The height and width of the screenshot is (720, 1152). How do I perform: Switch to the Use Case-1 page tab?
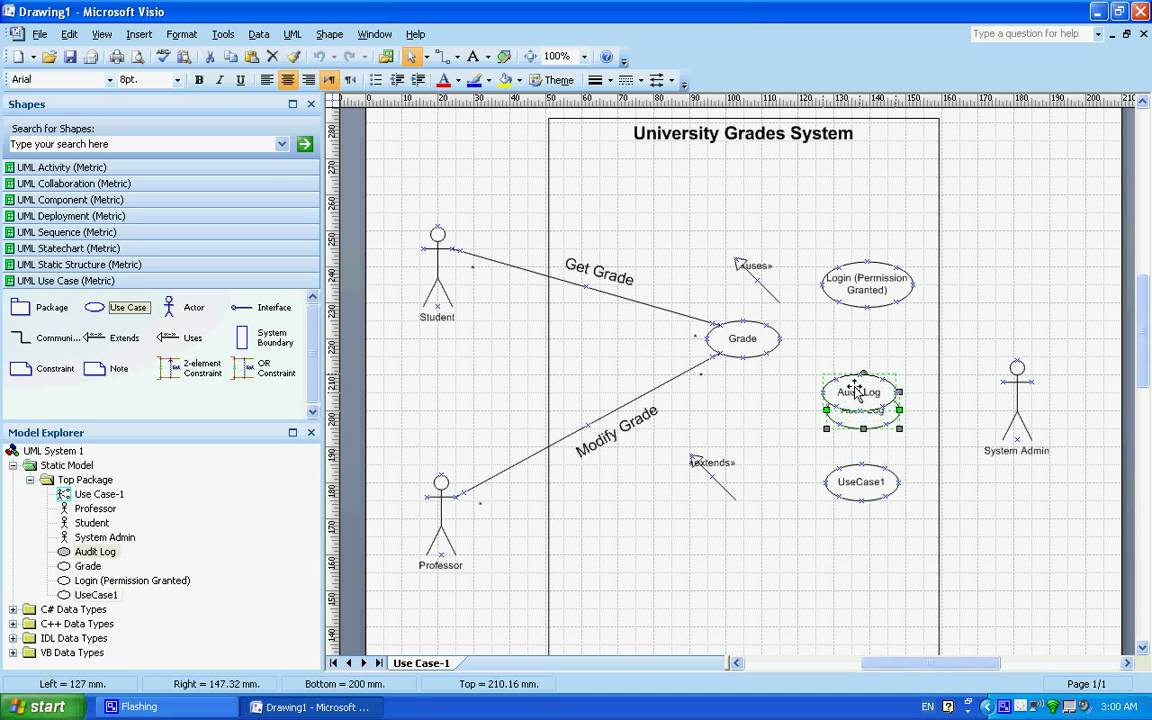tap(421, 663)
